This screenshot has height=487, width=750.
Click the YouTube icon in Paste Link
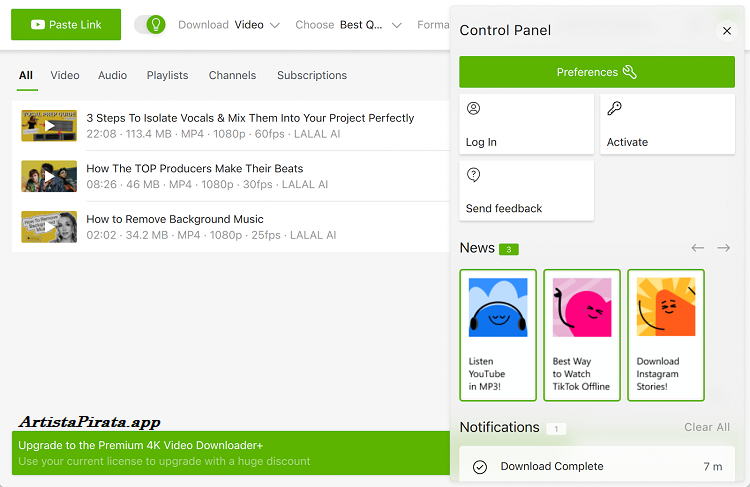38,24
